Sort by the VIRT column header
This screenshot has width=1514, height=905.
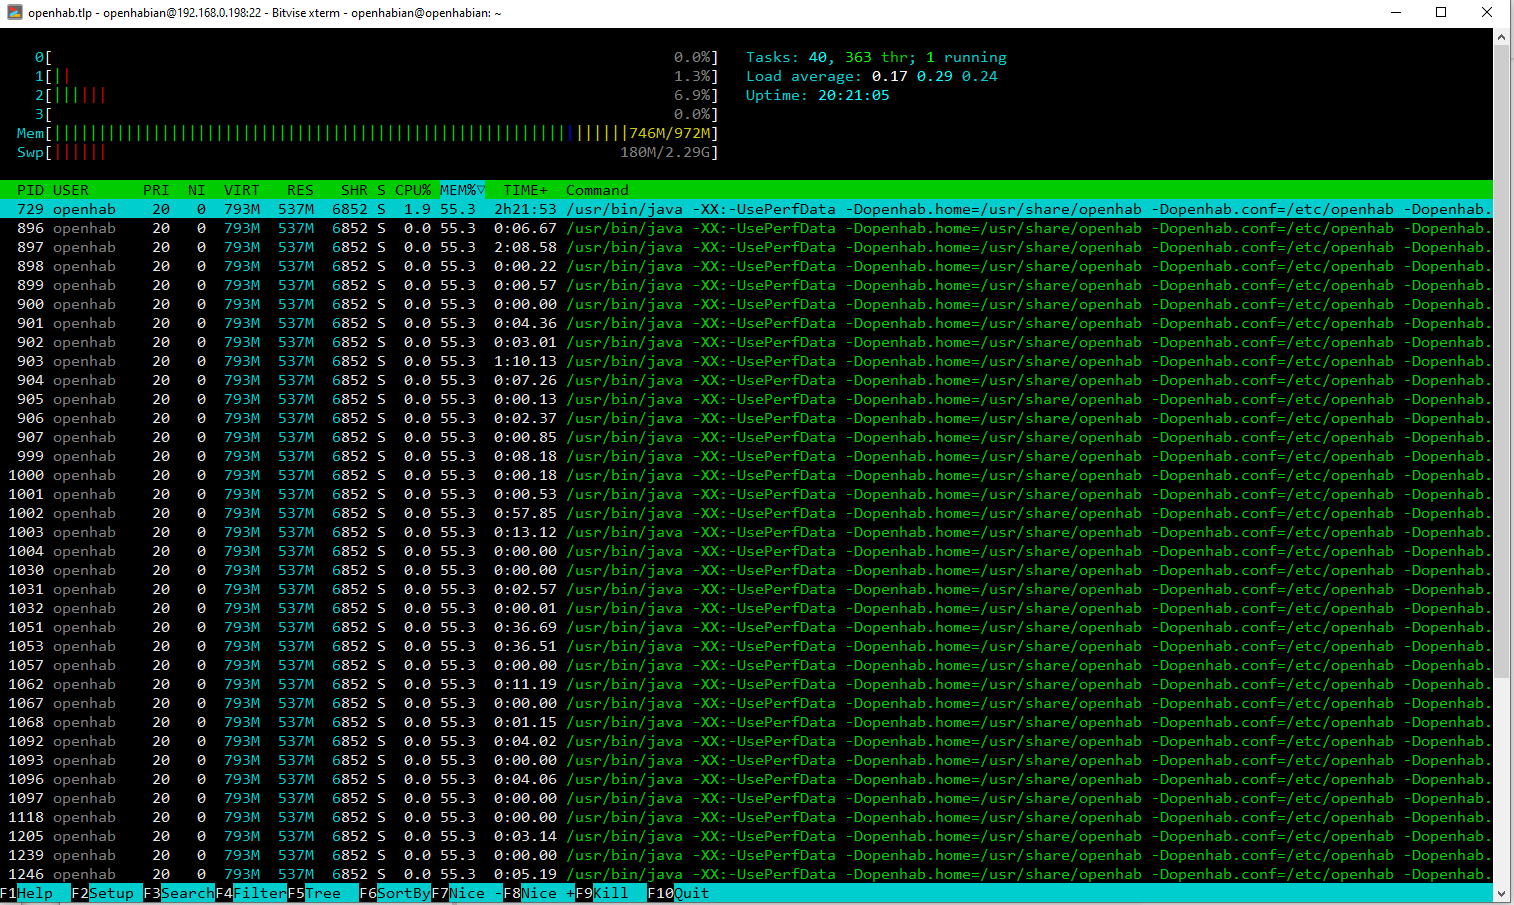pos(242,190)
